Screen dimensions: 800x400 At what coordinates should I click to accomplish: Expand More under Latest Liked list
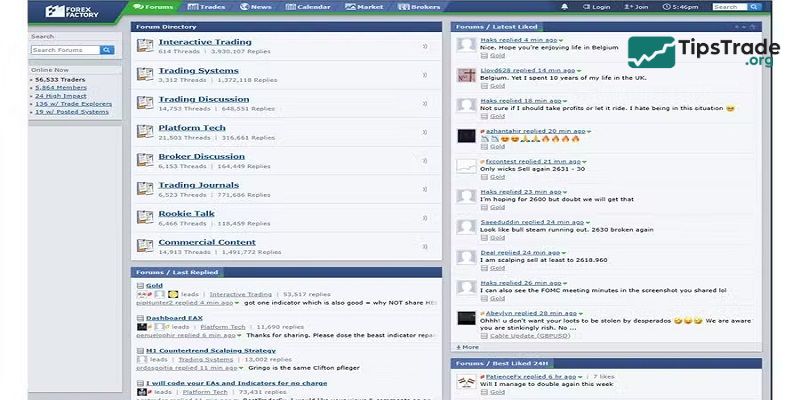click(467, 347)
